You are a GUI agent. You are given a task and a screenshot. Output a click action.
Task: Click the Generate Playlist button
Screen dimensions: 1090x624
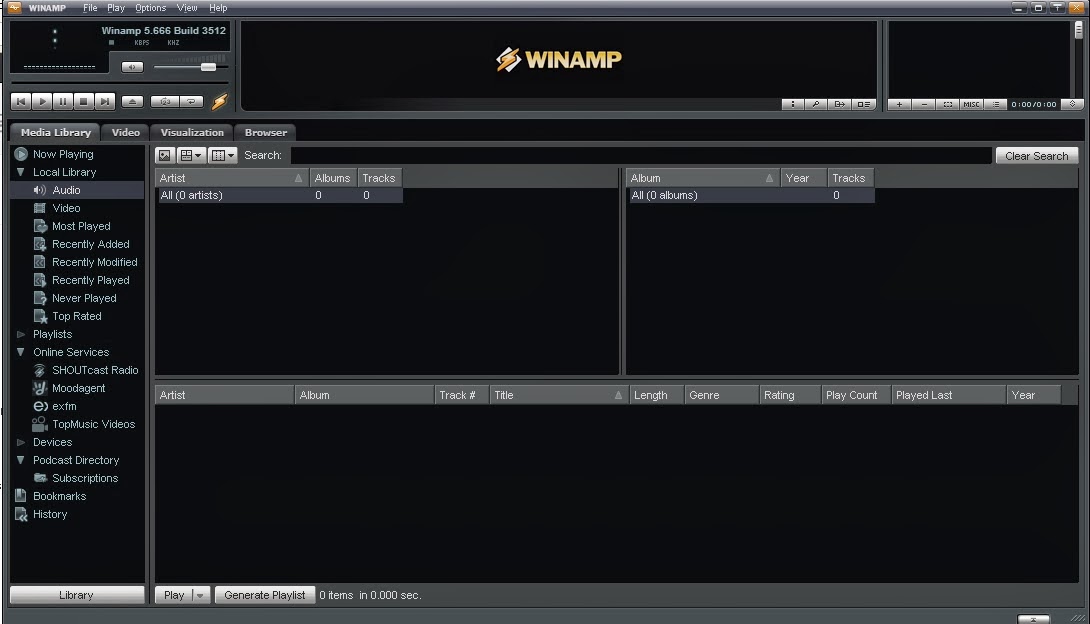tap(264, 594)
